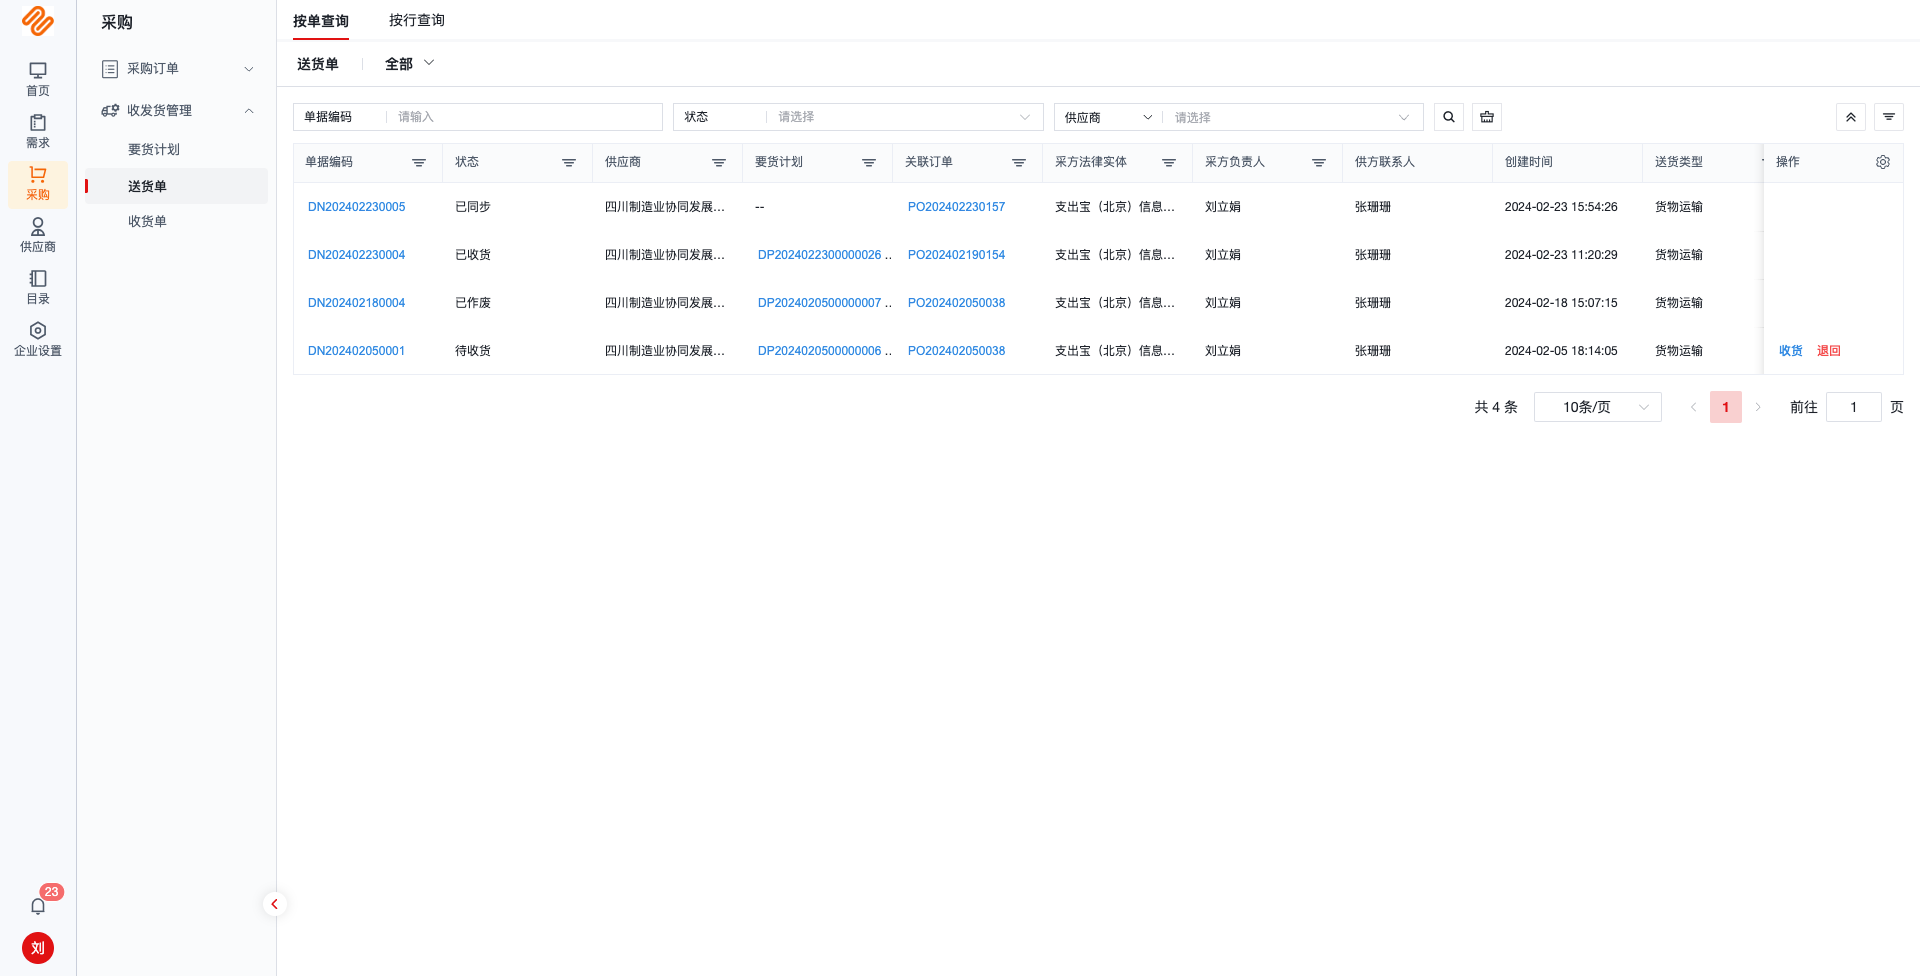Open the supplier 请选择 dropdown
This screenshot has height=976, width=1920.
click(x=1292, y=117)
